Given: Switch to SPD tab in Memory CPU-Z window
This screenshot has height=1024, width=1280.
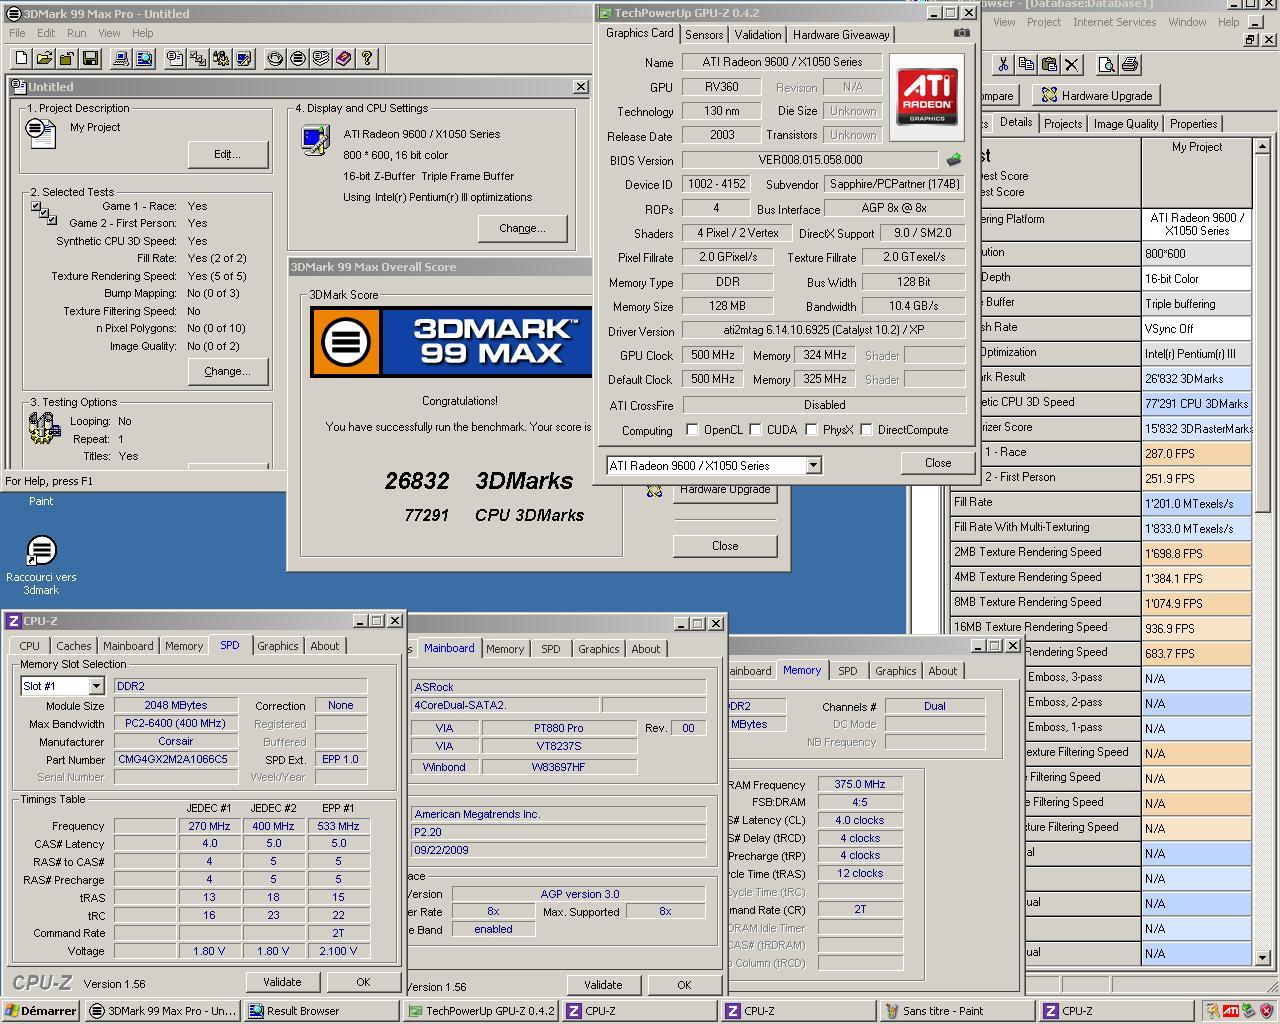Looking at the screenshot, I should tap(848, 671).
